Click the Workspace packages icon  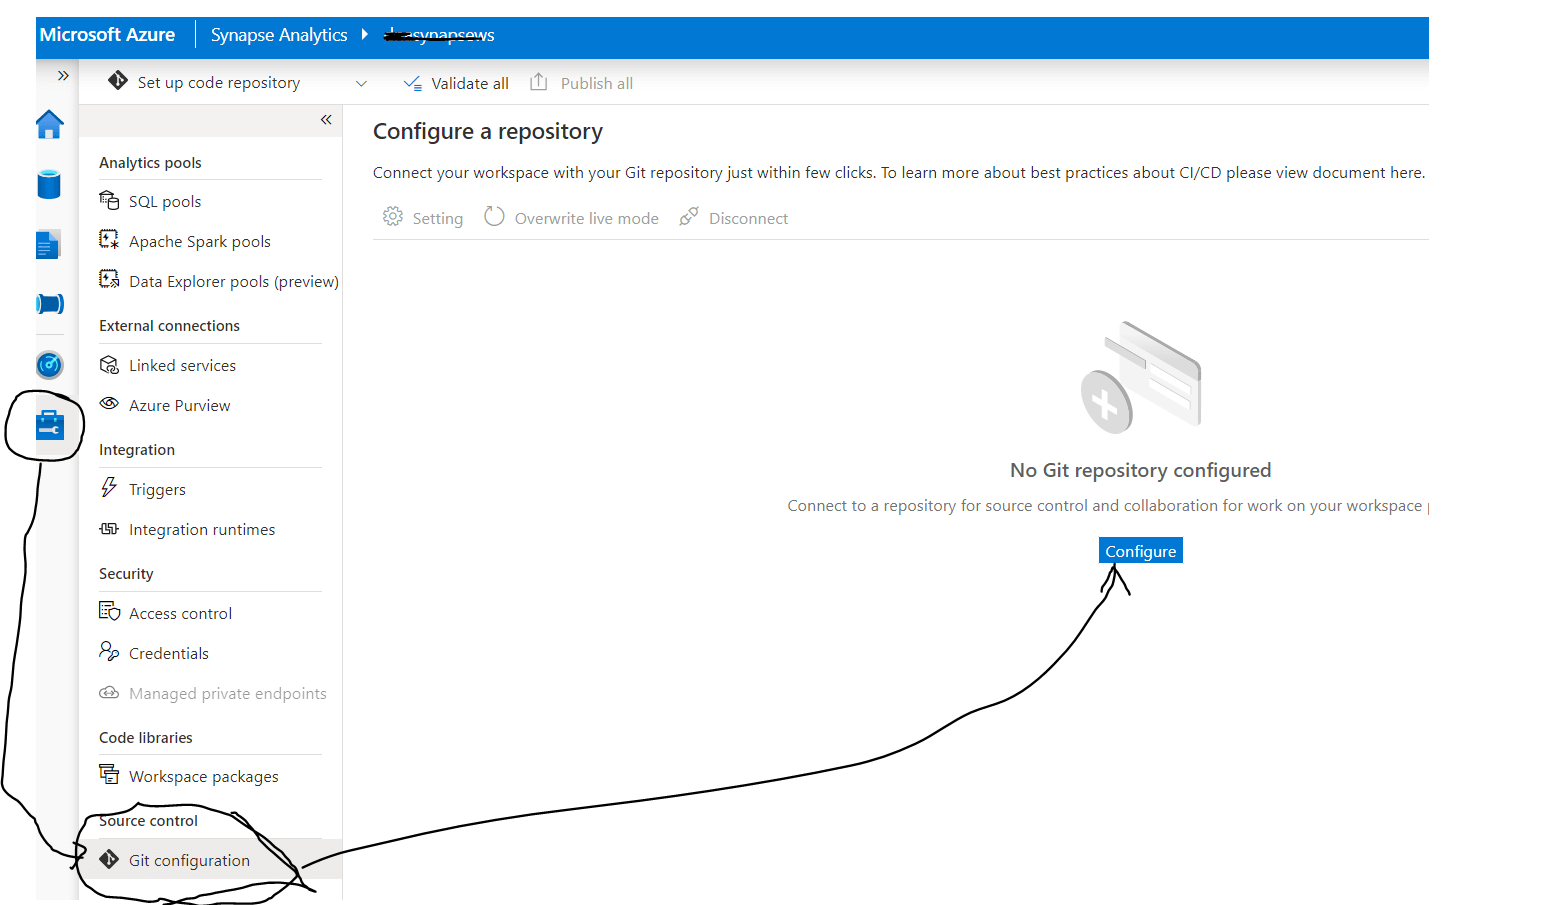(x=109, y=774)
